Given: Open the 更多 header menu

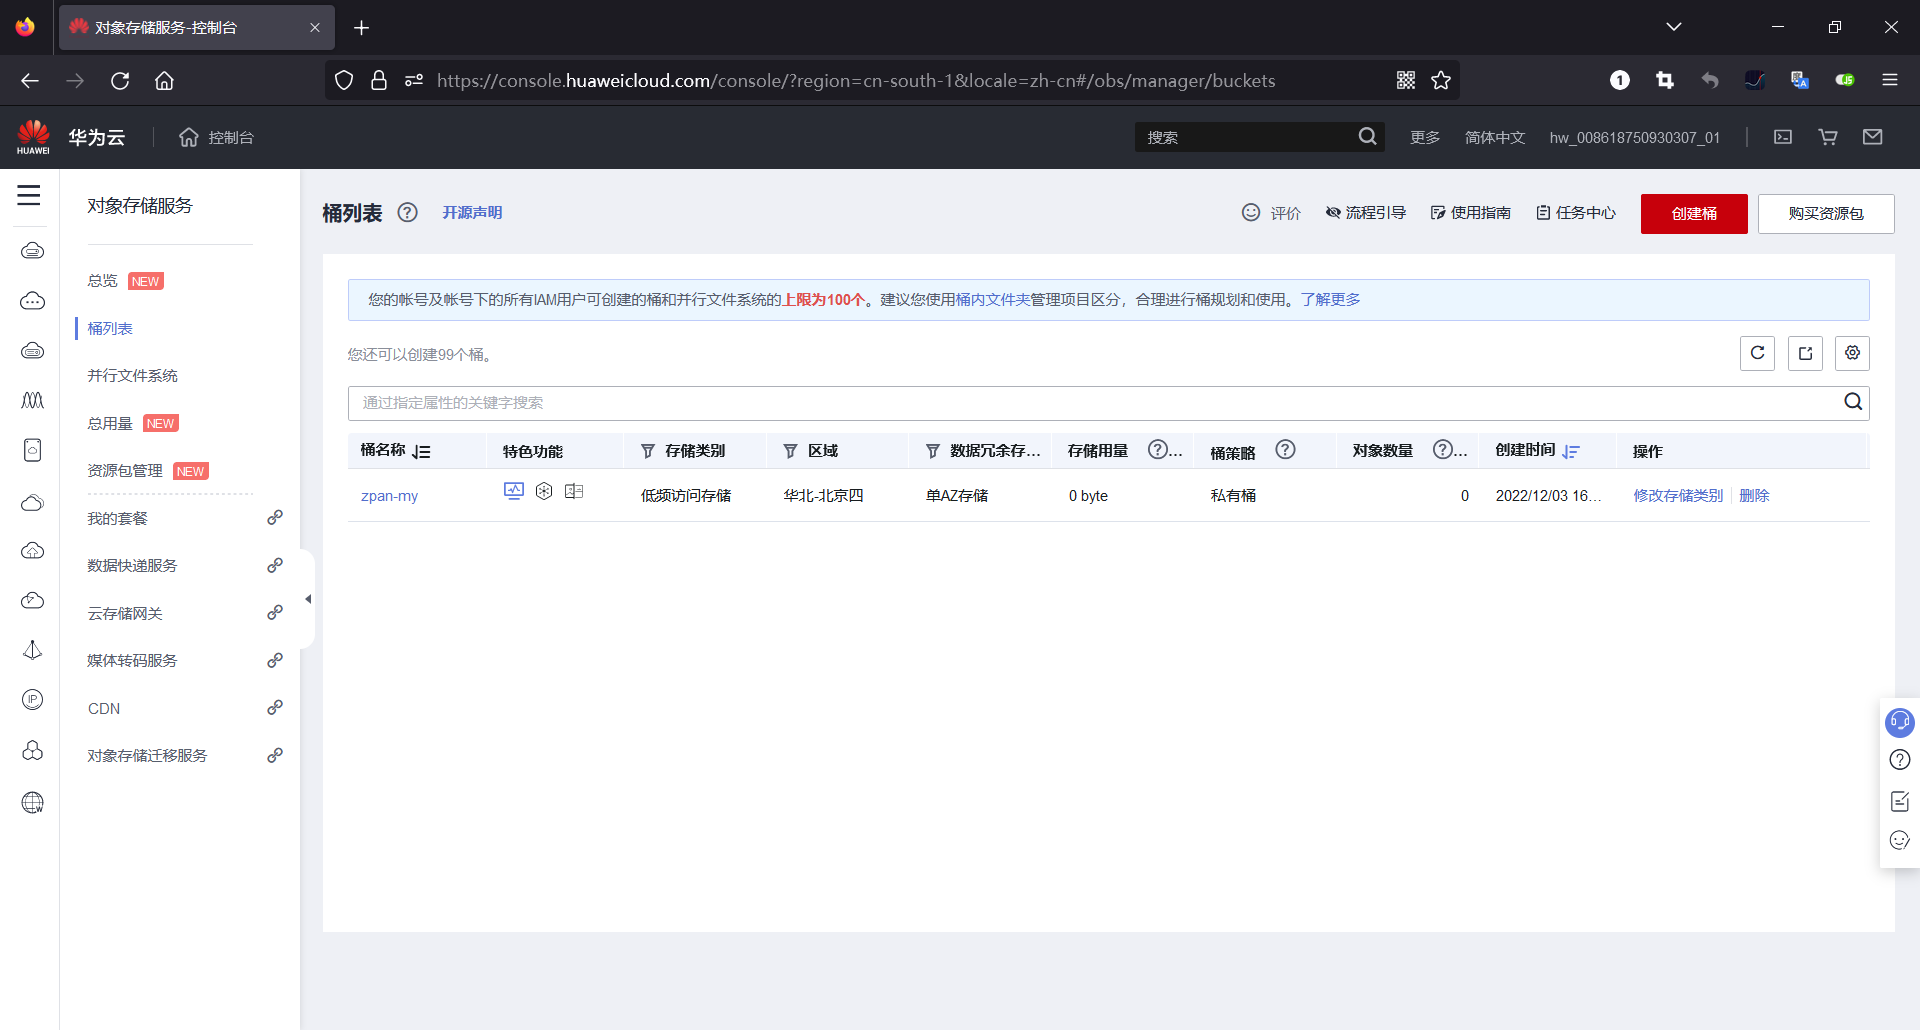Looking at the screenshot, I should pos(1425,137).
